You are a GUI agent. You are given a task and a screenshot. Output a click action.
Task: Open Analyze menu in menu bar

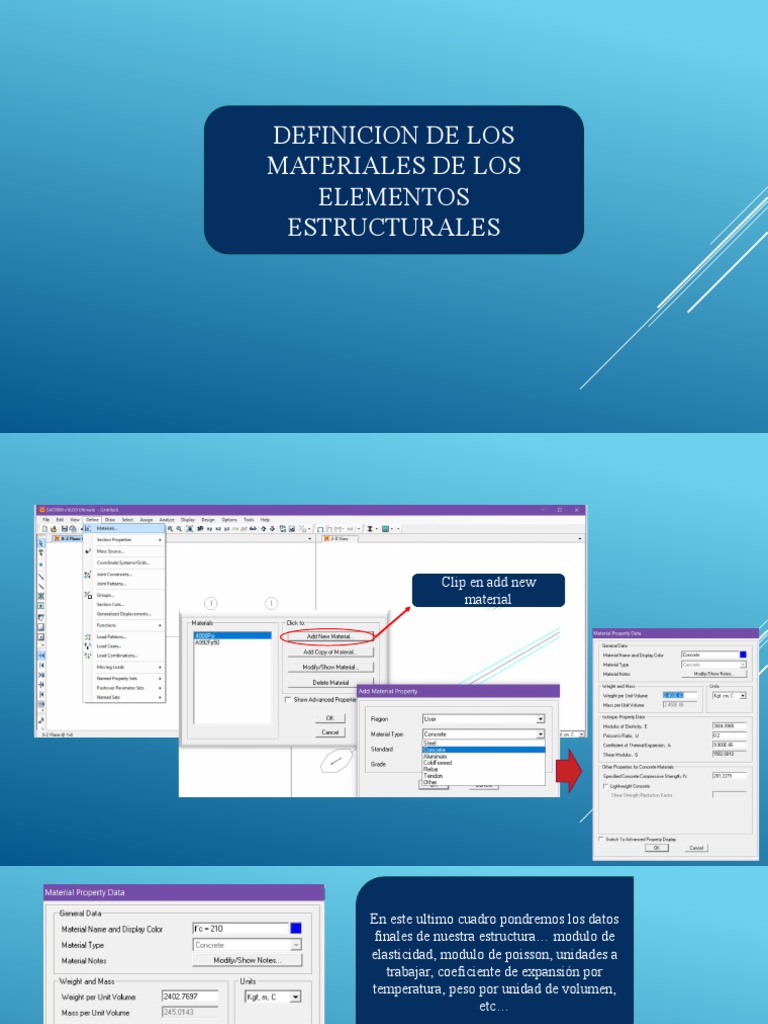[x=167, y=519]
